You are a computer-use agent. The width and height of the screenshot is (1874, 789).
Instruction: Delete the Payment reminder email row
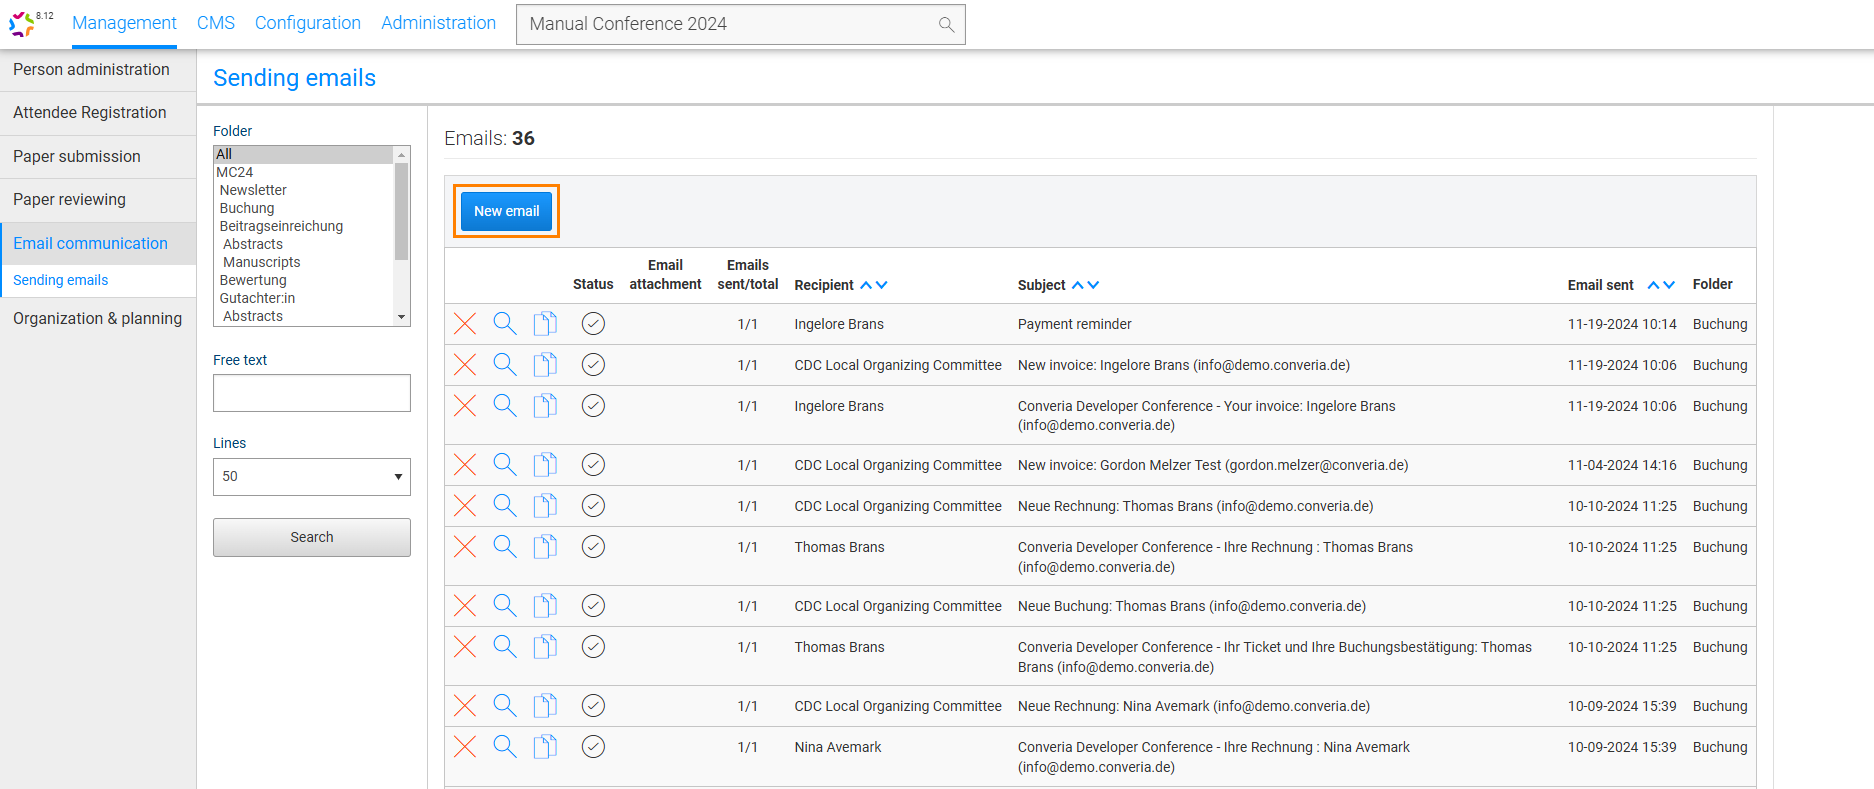pyautogui.click(x=465, y=324)
